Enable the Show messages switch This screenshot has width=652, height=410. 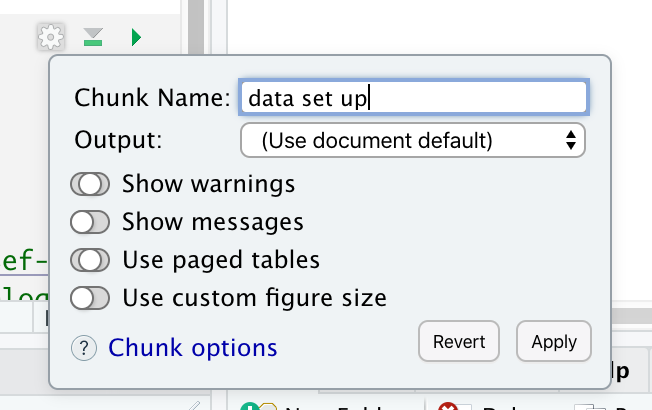pyautogui.click(x=90, y=221)
